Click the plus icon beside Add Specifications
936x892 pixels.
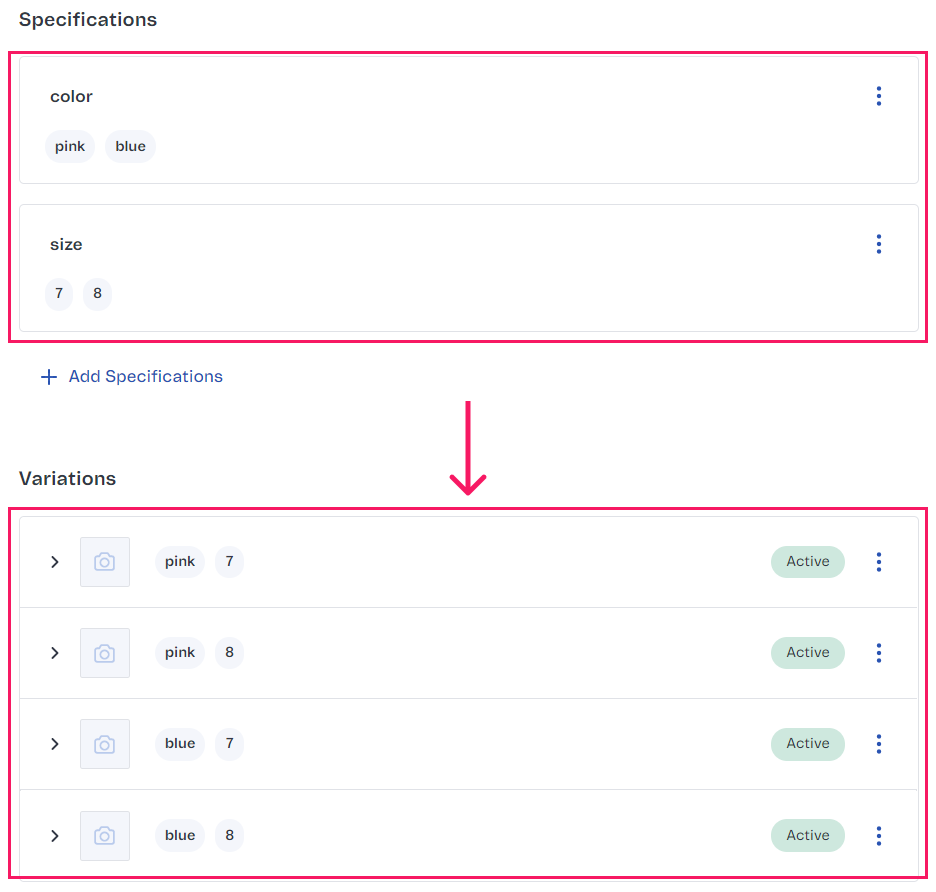[x=49, y=377]
